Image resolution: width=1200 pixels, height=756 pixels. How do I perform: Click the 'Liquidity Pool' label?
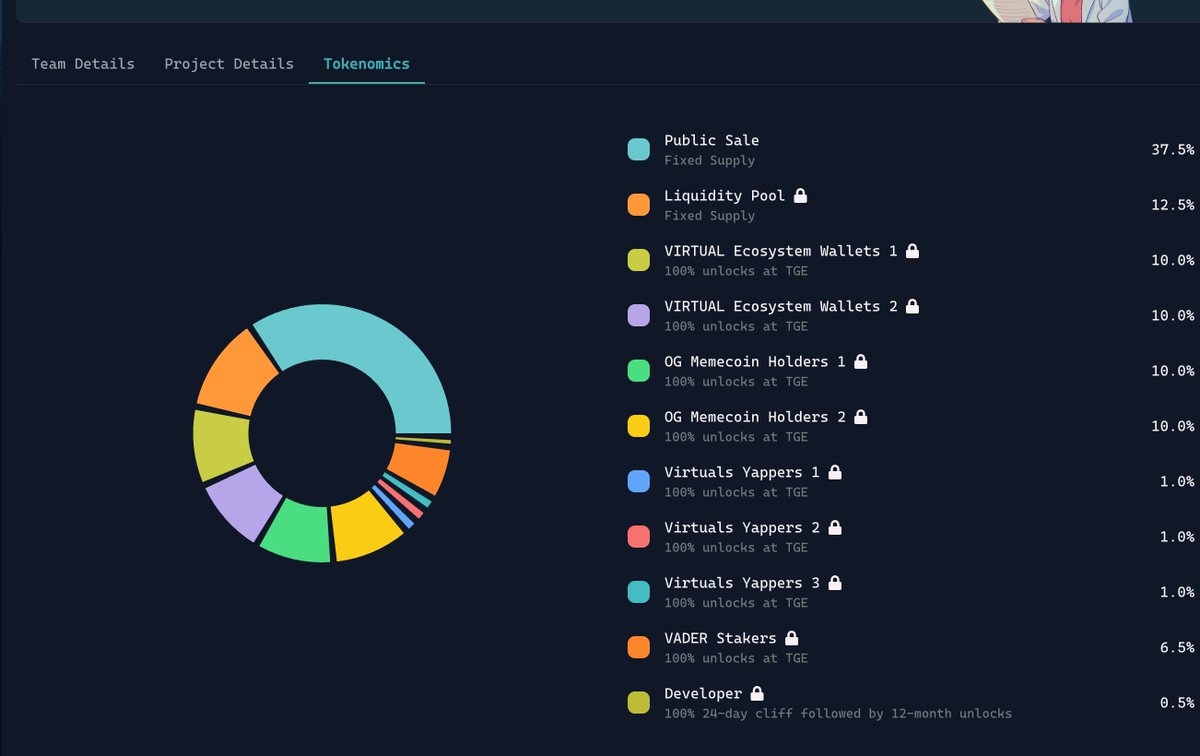pos(725,196)
